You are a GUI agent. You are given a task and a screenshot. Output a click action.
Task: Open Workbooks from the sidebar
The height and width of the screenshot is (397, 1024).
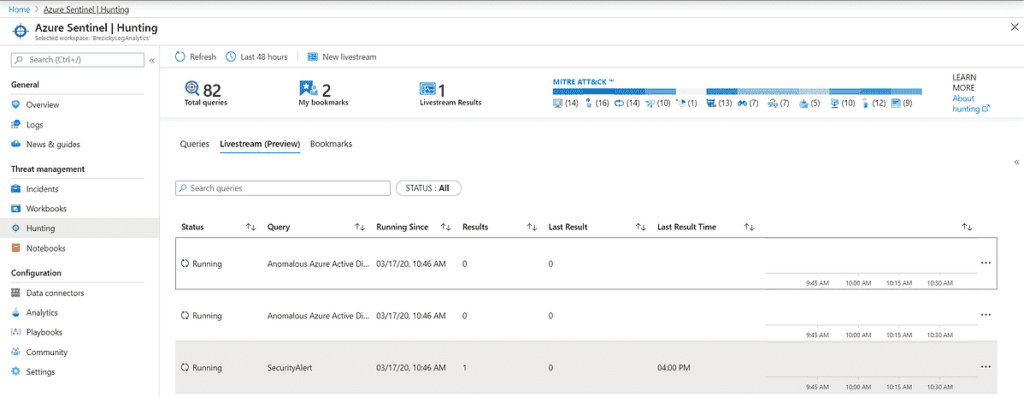pyautogui.click(x=46, y=208)
